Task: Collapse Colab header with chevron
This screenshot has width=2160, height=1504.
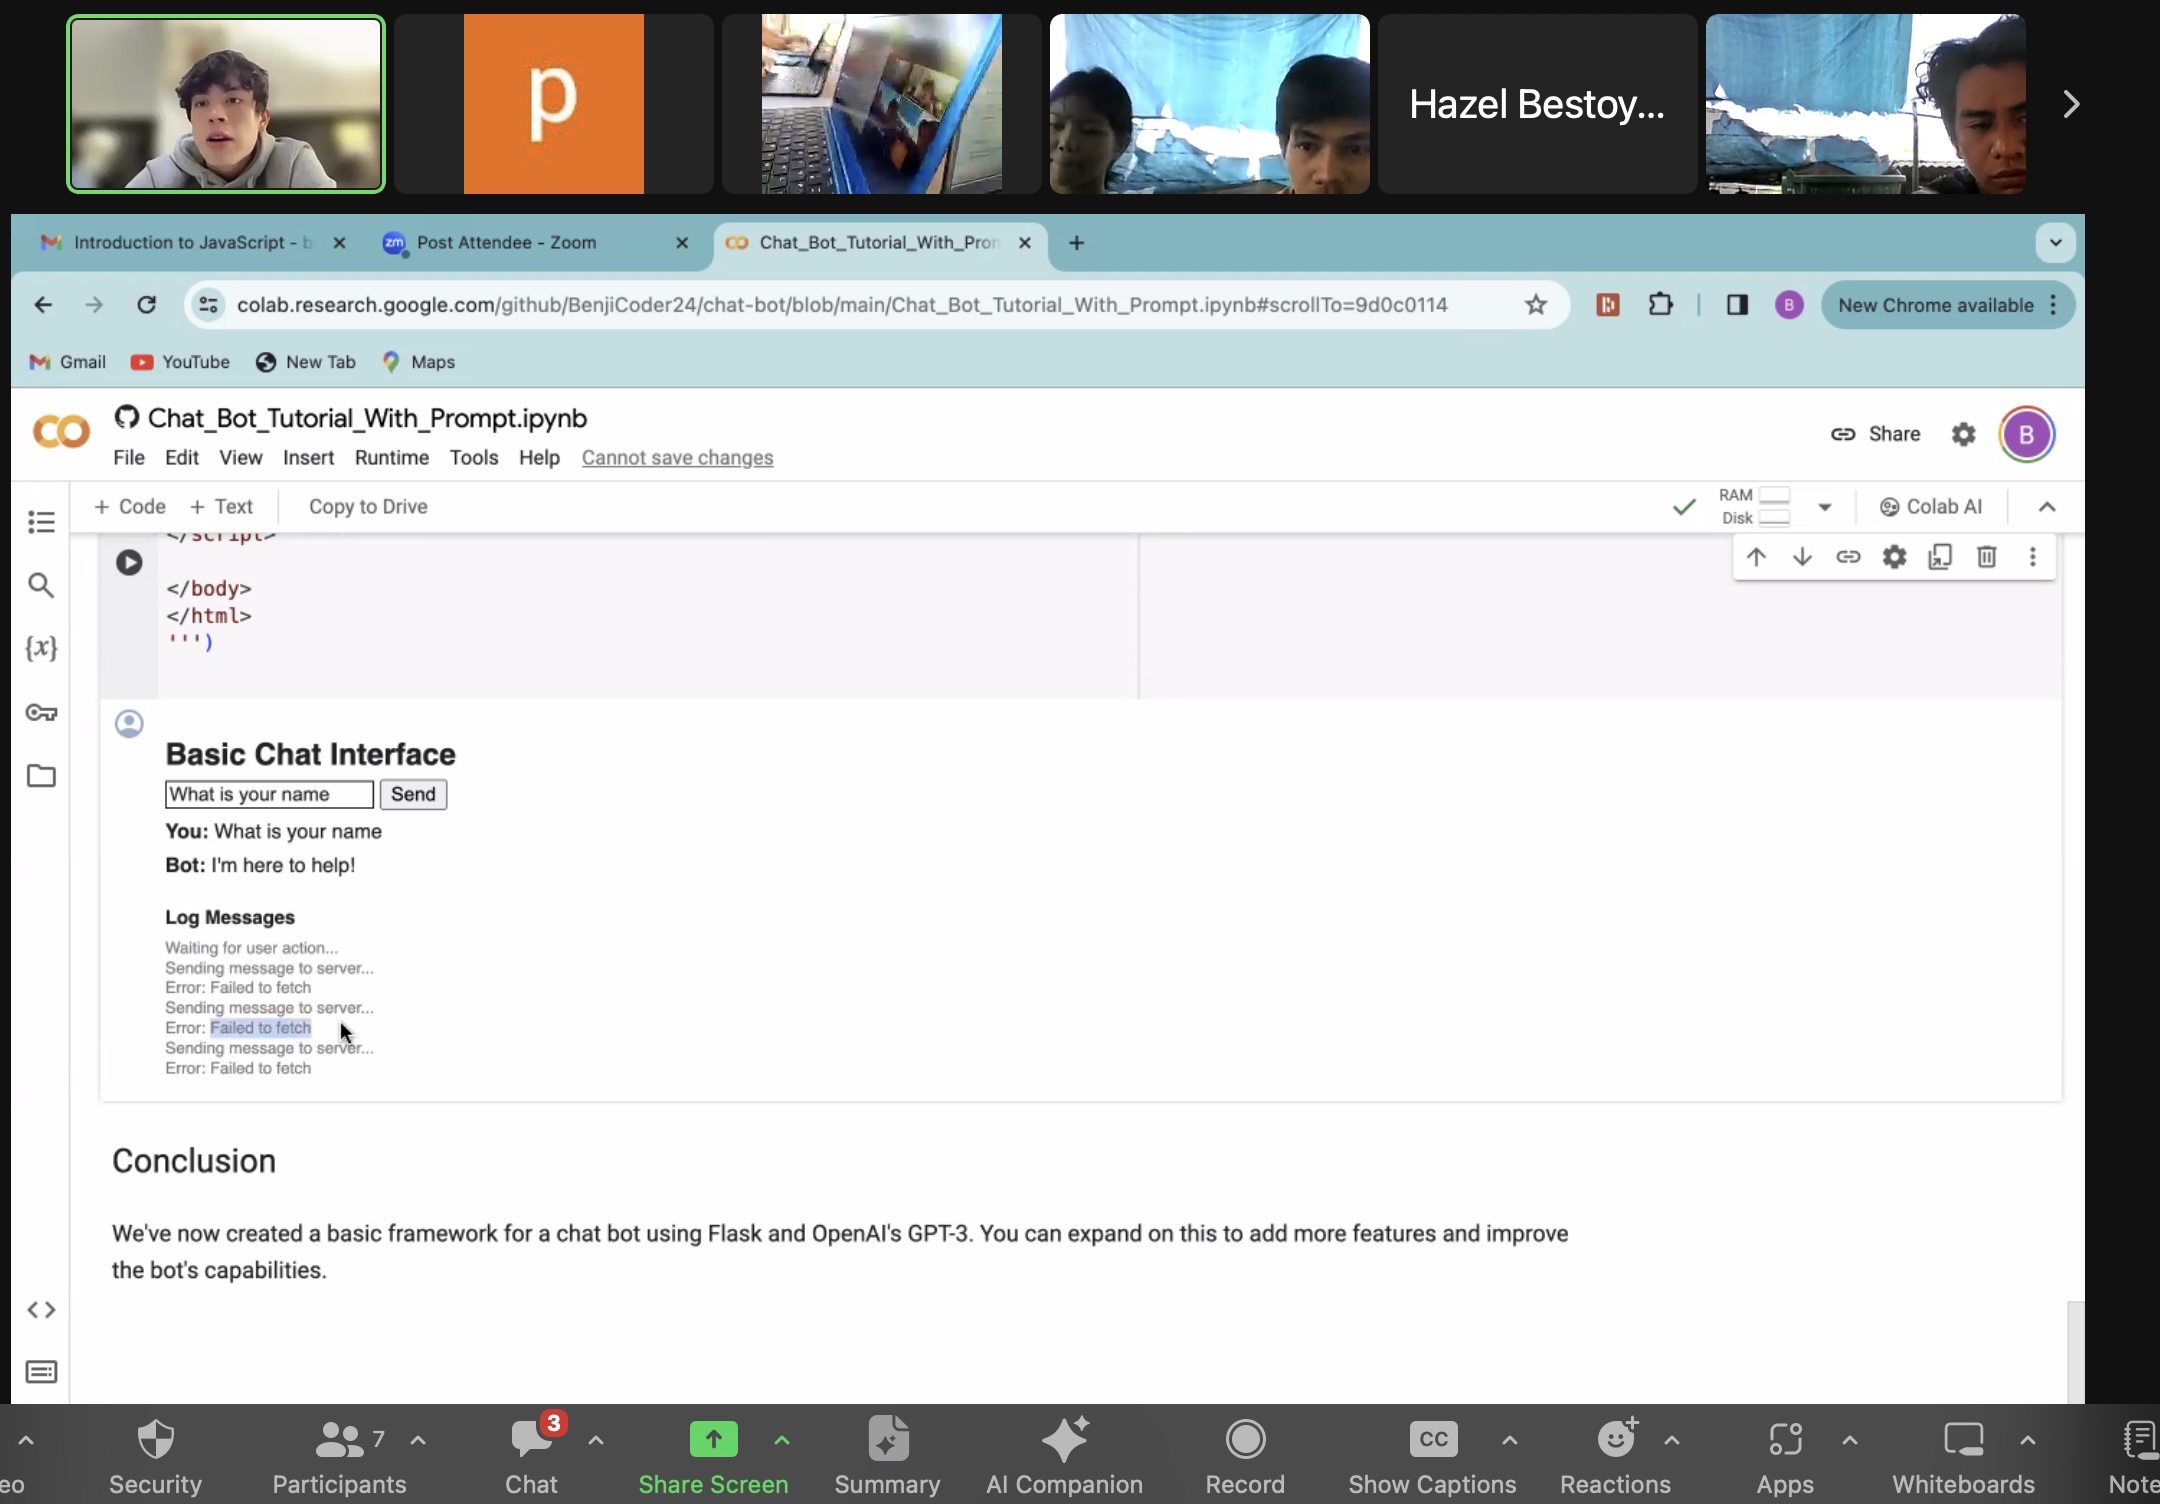Action: (x=2047, y=507)
